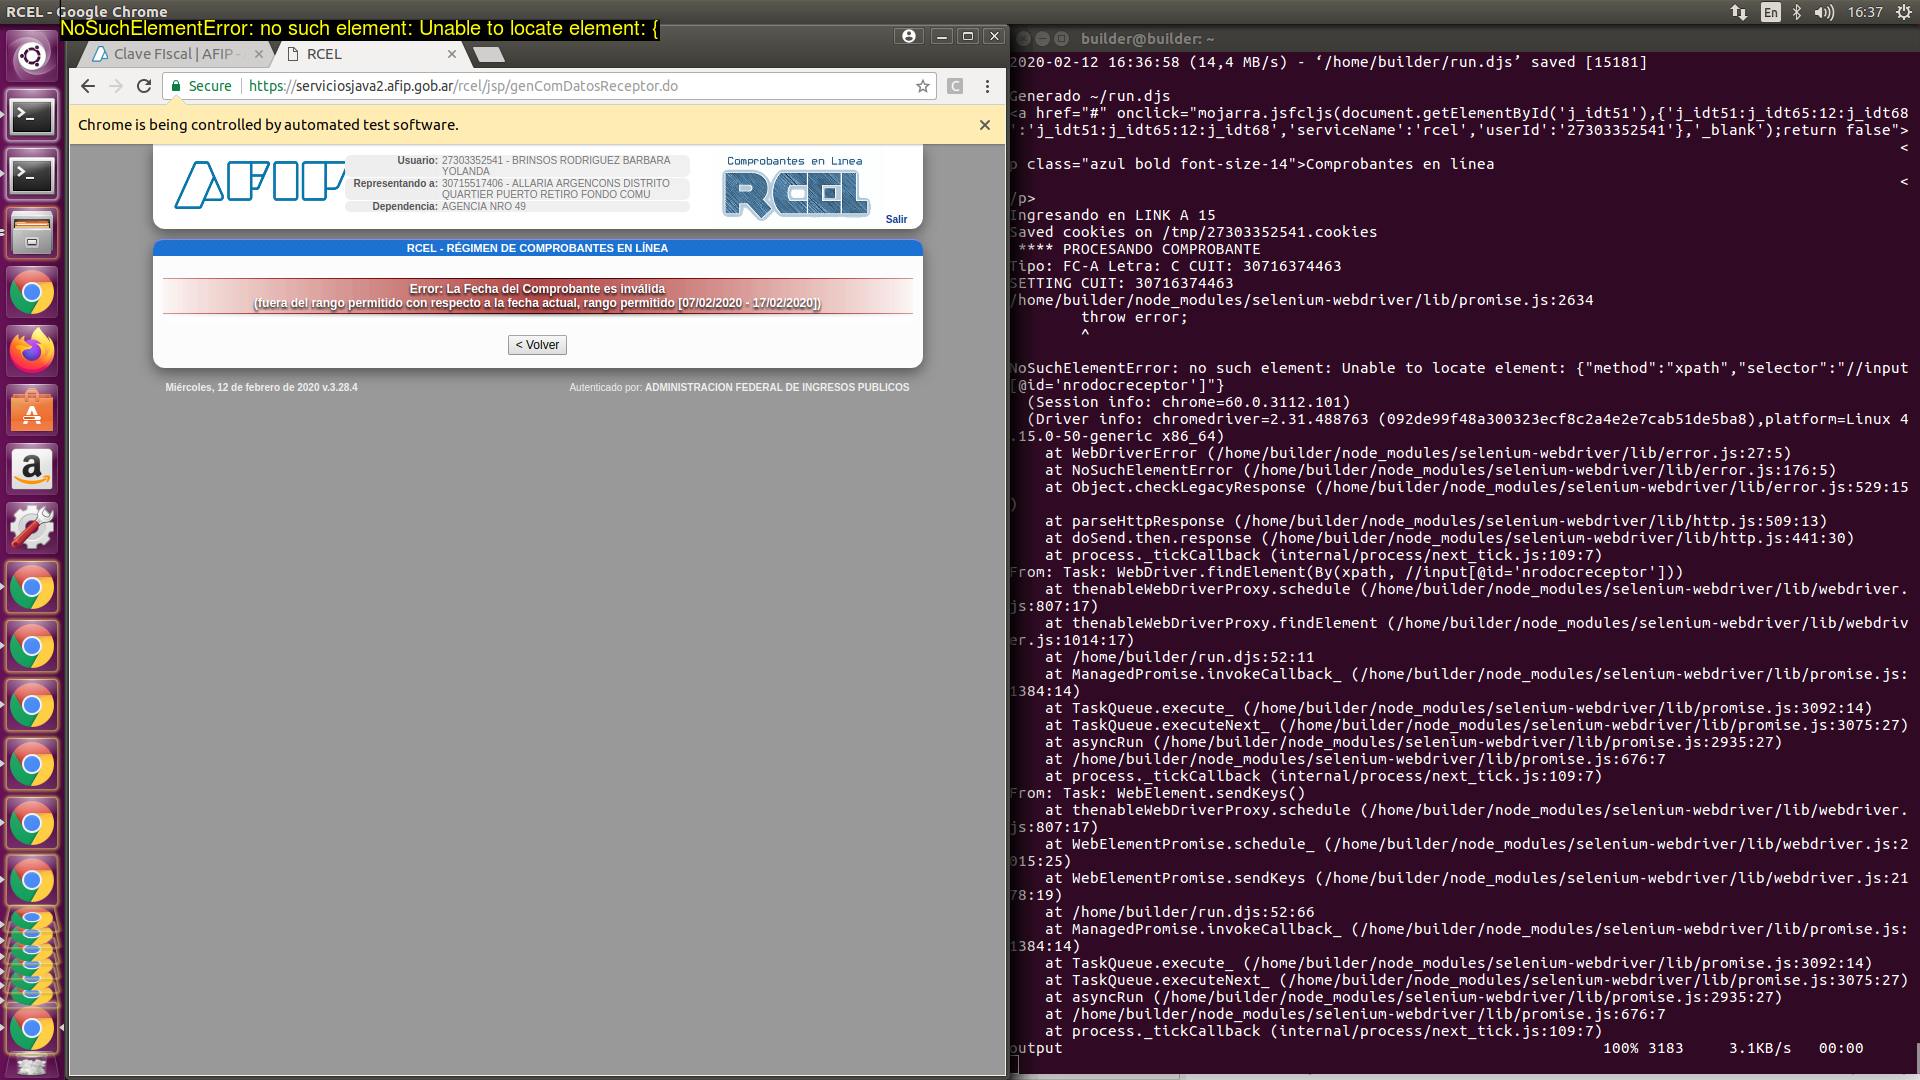Viewport: 1920px width, 1080px height.
Task: Click terminal text 'throw error;'
Action: click(1134, 317)
